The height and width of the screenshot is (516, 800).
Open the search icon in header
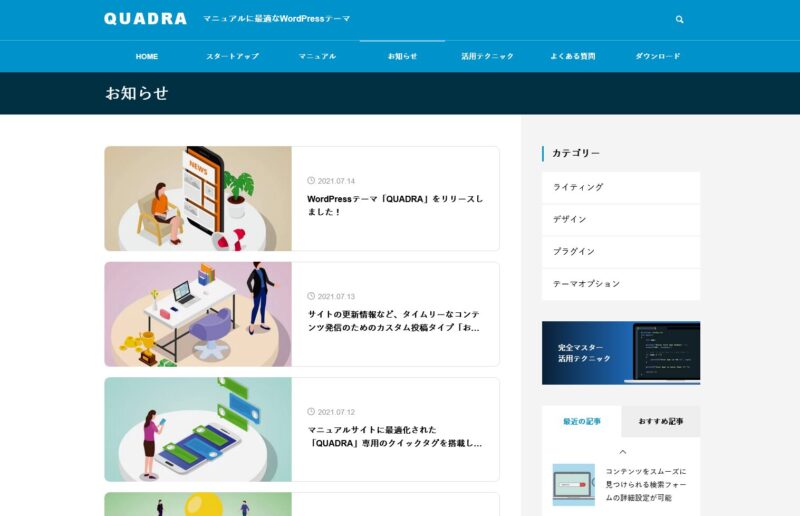pyautogui.click(x=679, y=19)
